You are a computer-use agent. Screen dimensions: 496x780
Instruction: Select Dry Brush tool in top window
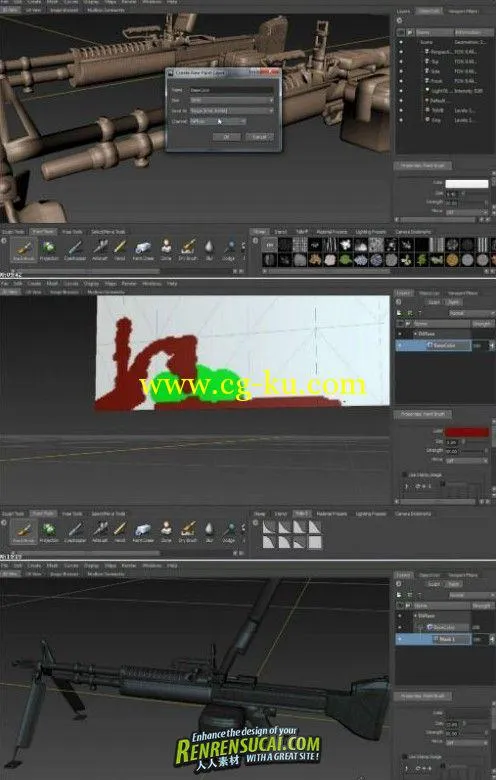tap(188, 250)
